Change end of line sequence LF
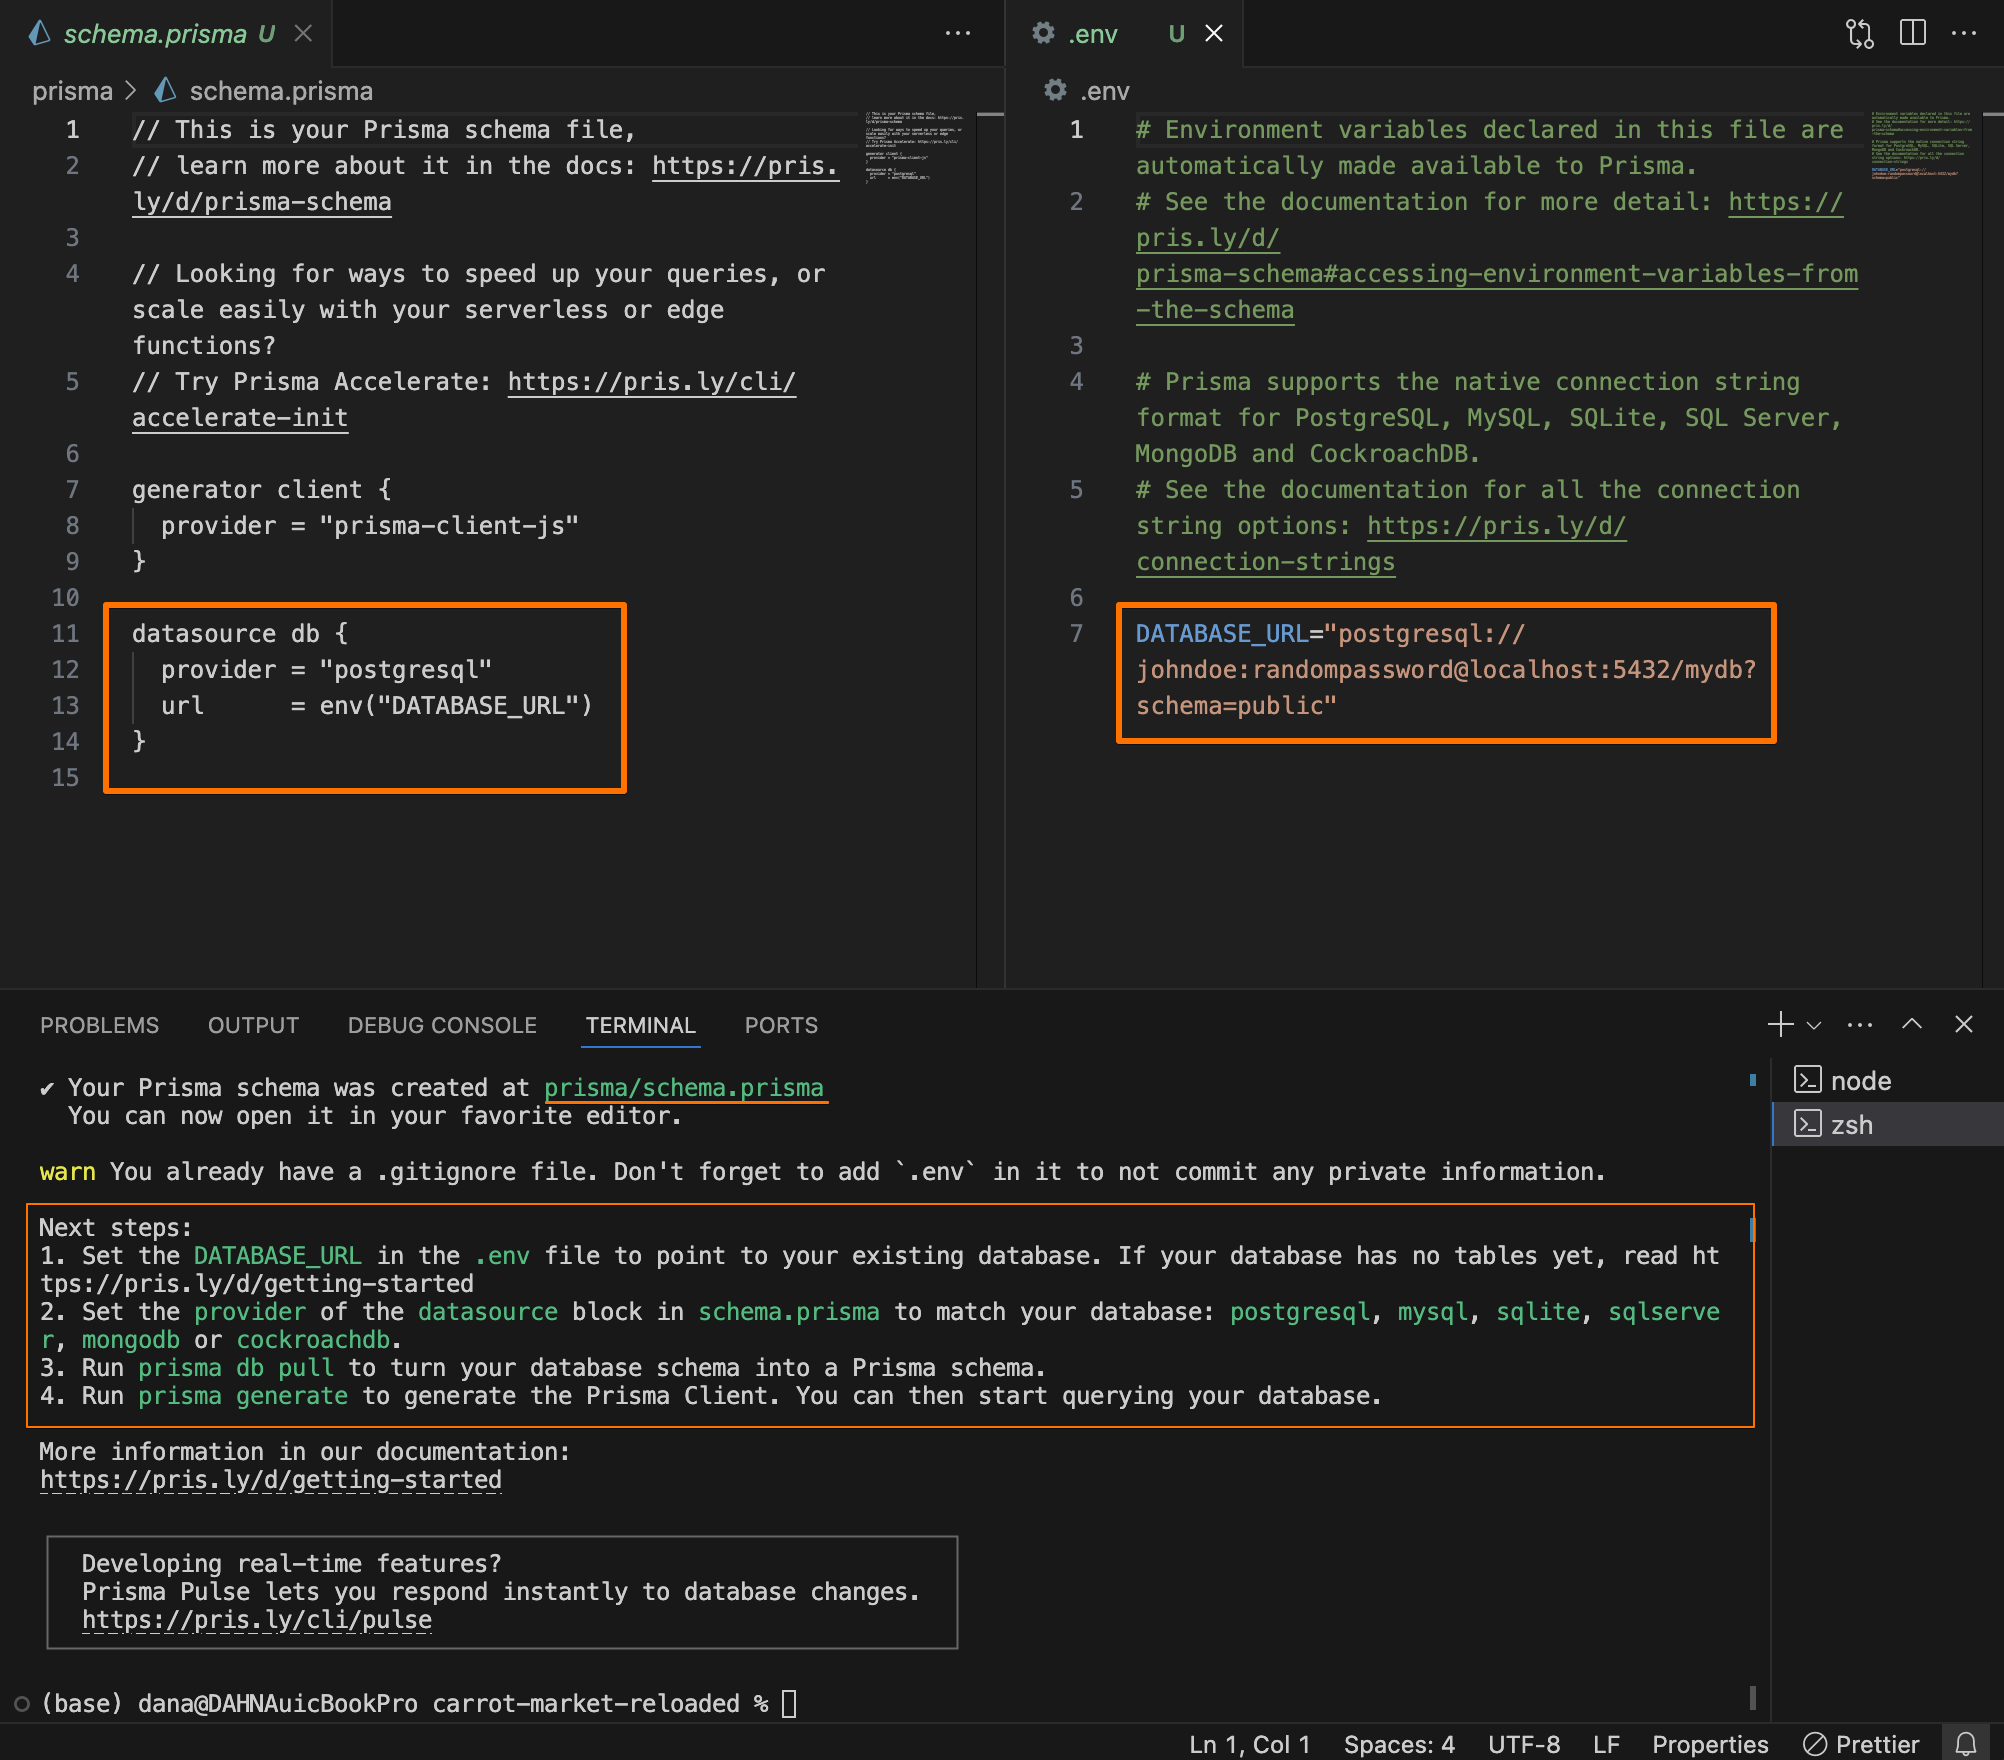The width and height of the screenshot is (2004, 1760). point(1606,1744)
